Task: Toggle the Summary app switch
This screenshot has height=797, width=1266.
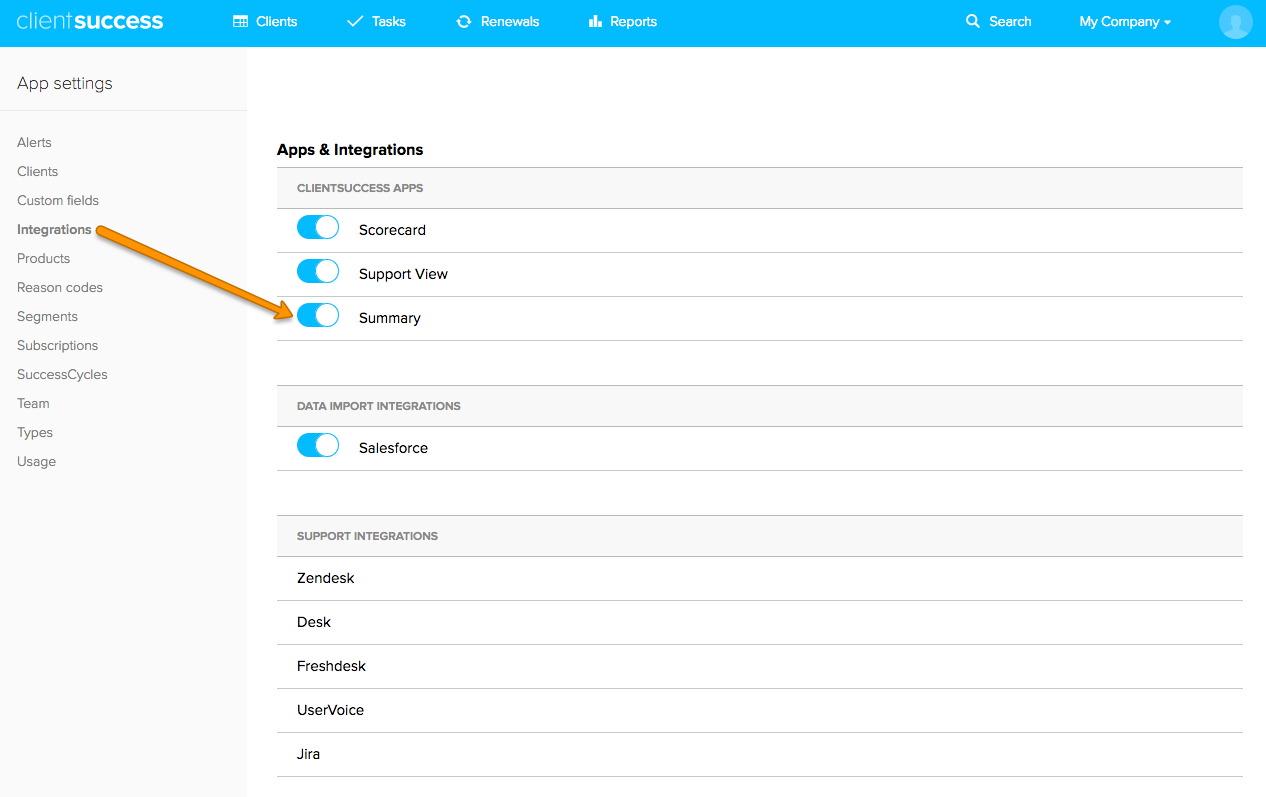Action: pos(318,316)
